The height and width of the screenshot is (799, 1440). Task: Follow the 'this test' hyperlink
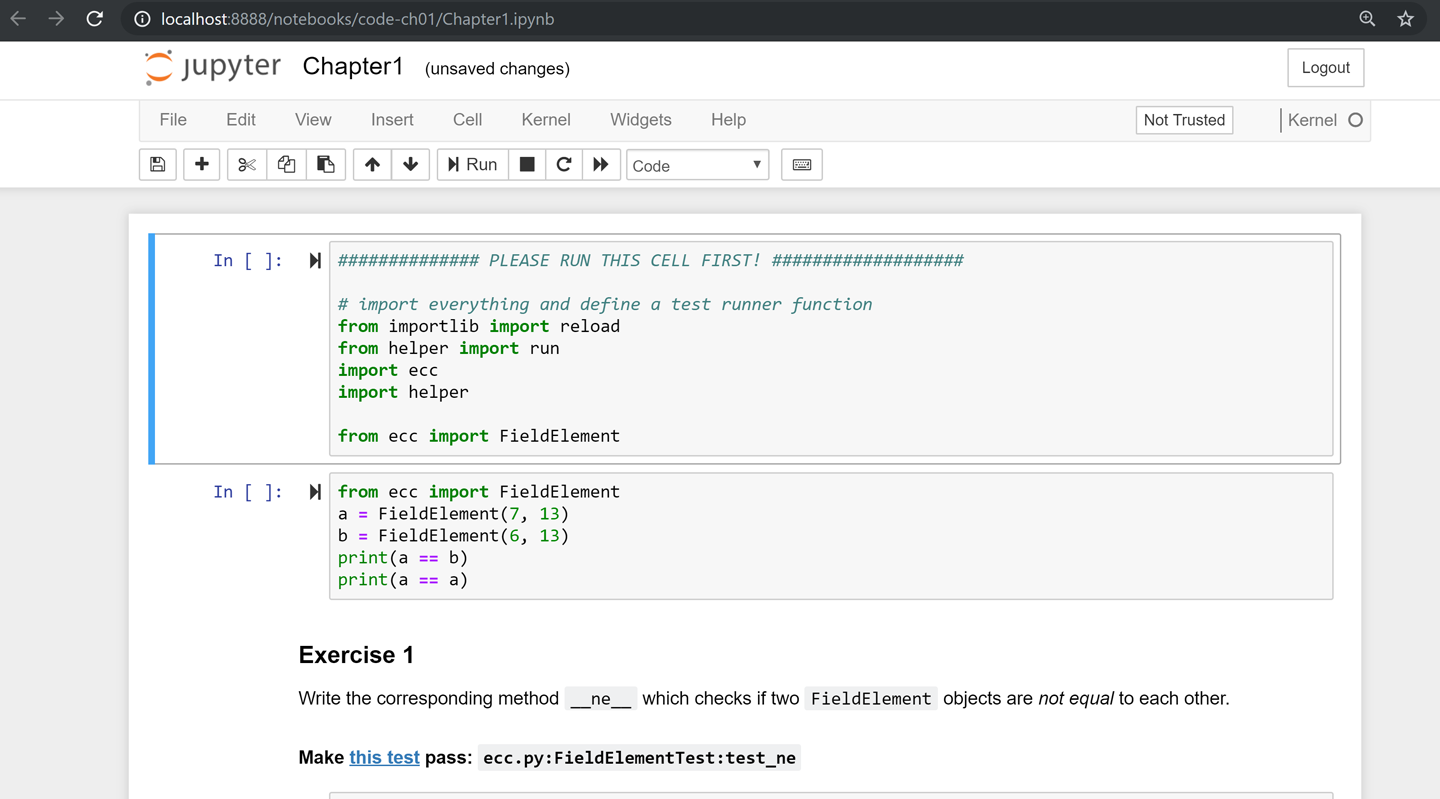(x=384, y=758)
